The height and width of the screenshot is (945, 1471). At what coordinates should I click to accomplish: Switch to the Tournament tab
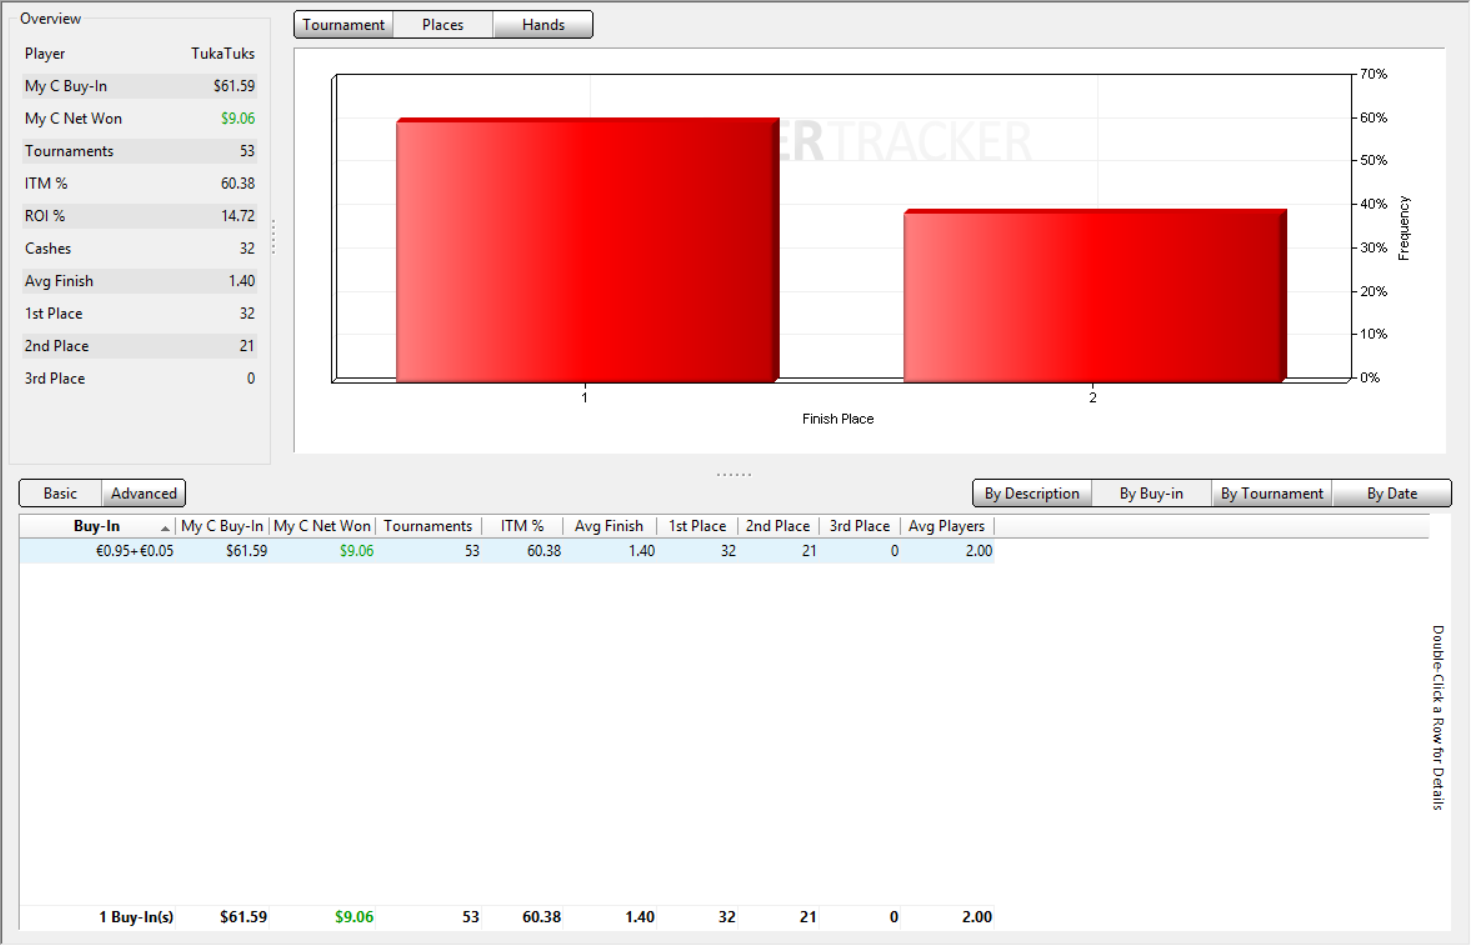pos(344,25)
